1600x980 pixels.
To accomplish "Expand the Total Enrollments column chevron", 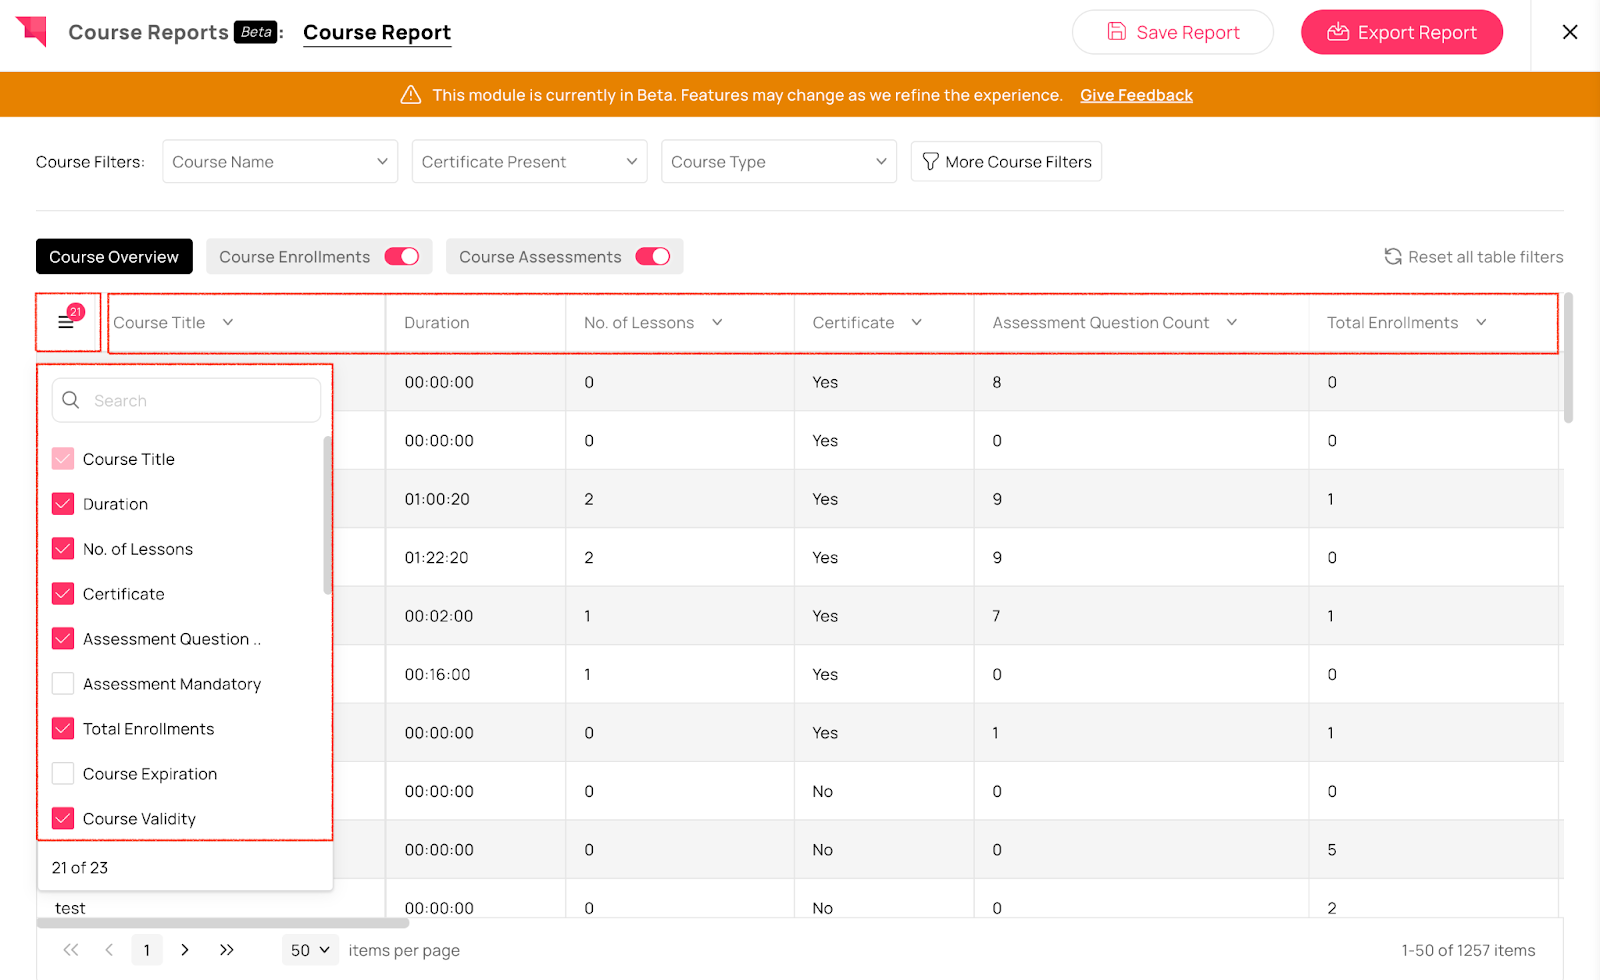I will pos(1481,322).
